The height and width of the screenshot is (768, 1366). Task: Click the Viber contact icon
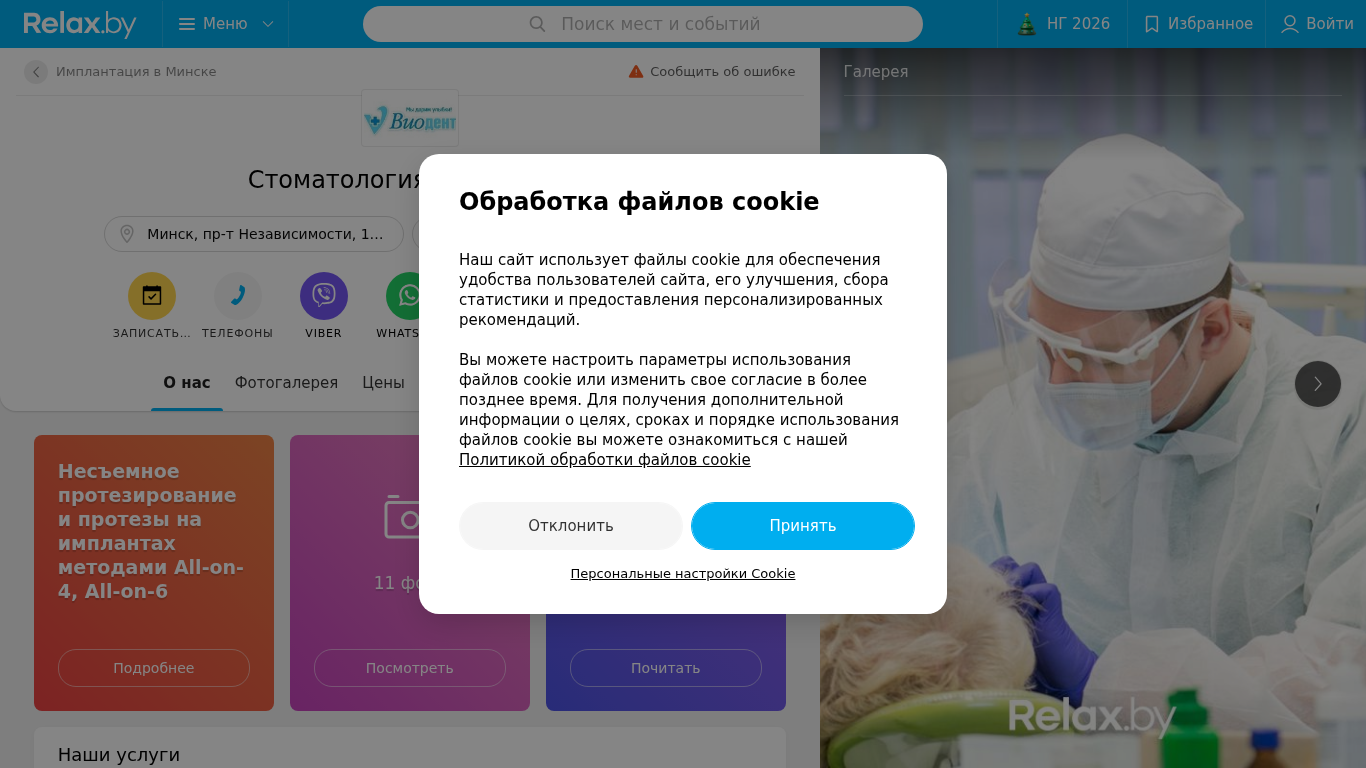324,296
